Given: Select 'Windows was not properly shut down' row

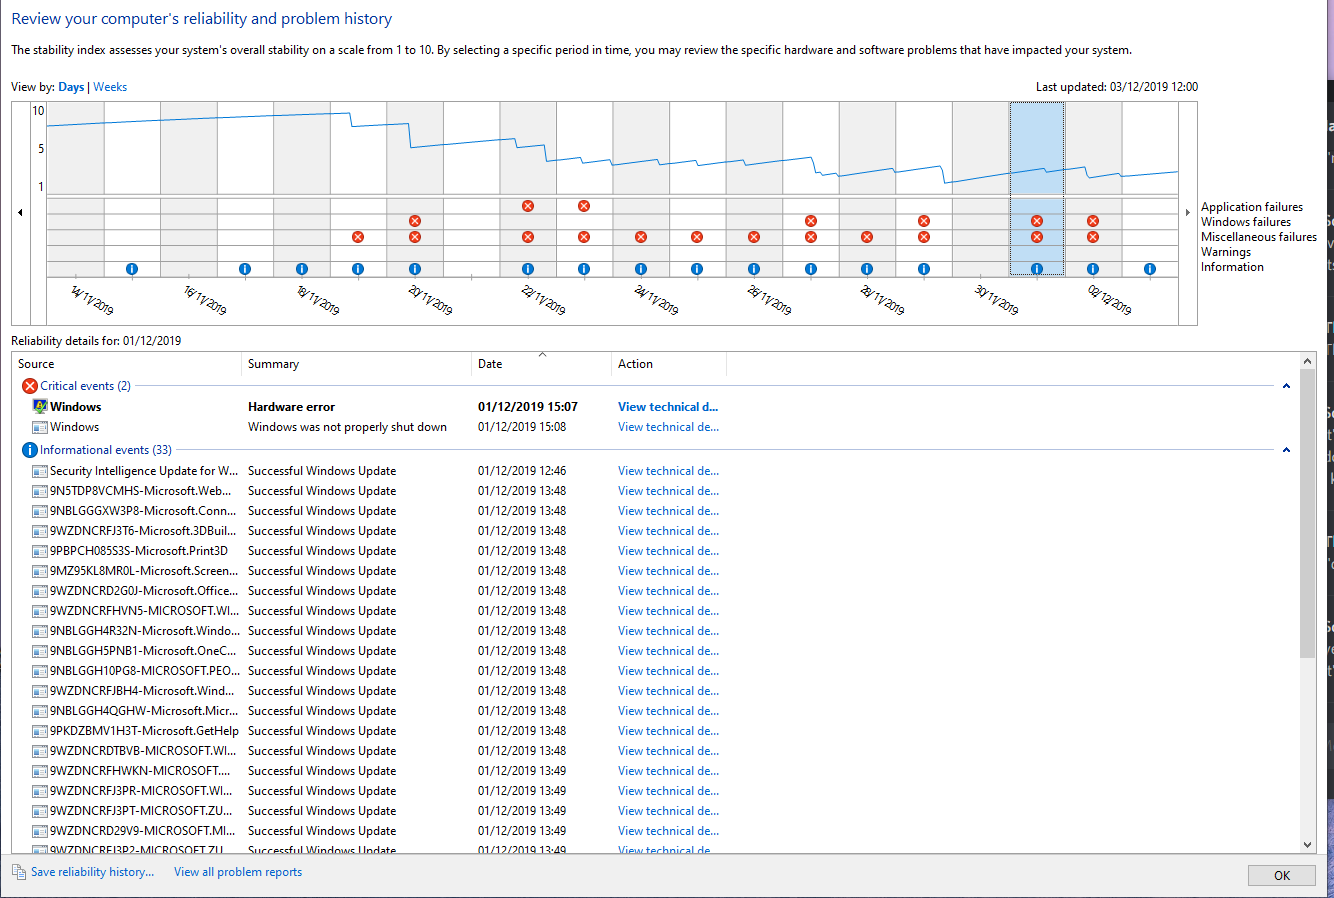Looking at the screenshot, I should pyautogui.click(x=655, y=427).
